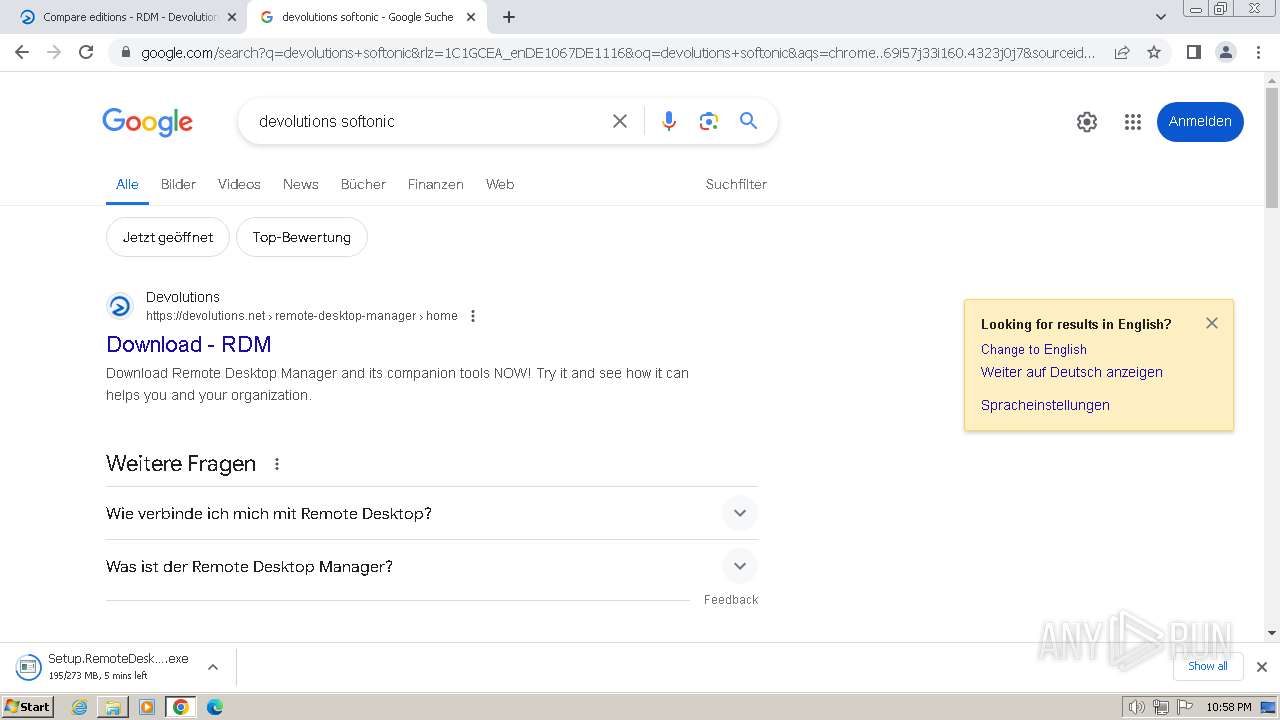Click the taskbar clock 10:58 PM
This screenshot has width=1280, height=720.
click(1229, 707)
